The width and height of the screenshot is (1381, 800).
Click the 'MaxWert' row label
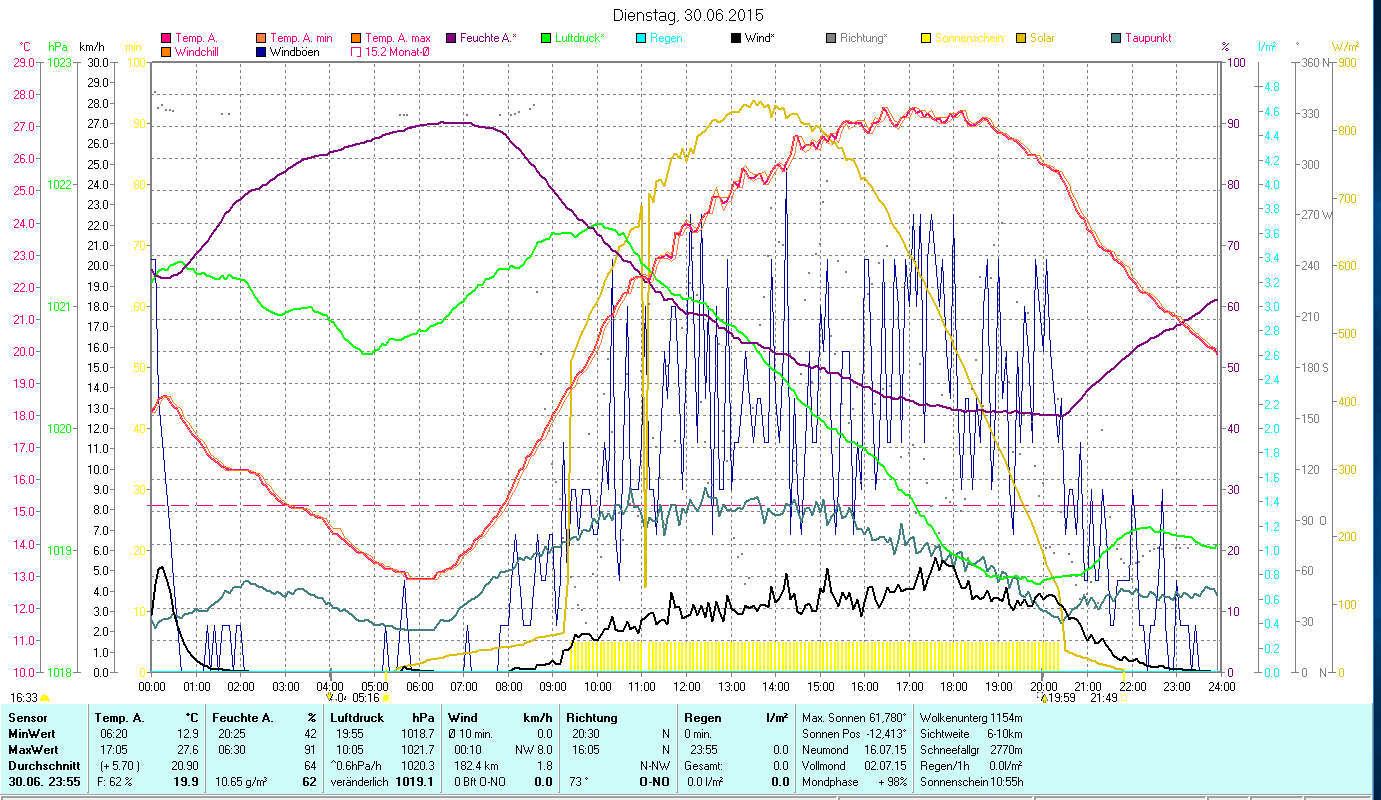[x=32, y=750]
